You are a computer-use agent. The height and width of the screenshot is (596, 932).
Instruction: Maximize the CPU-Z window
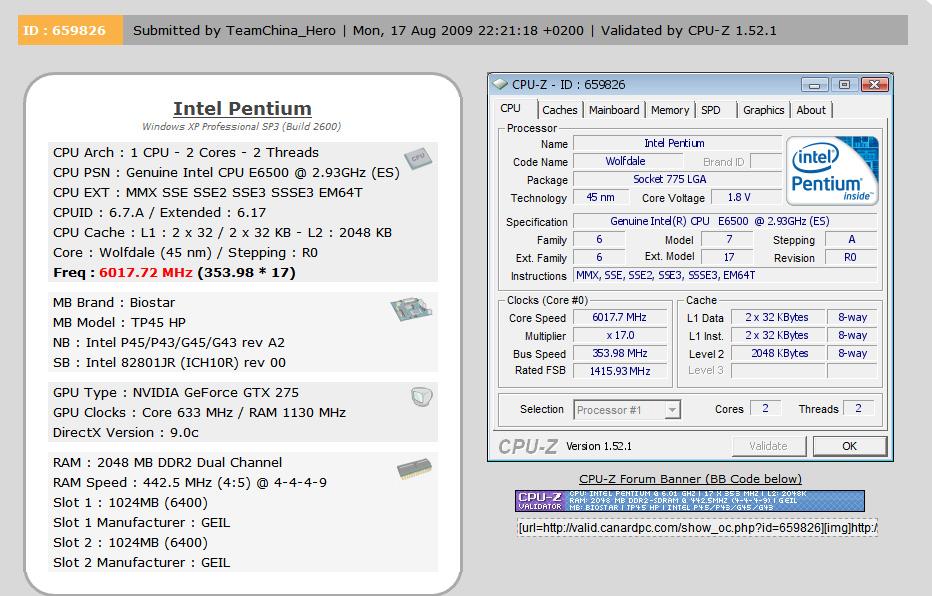pyautogui.click(x=844, y=85)
